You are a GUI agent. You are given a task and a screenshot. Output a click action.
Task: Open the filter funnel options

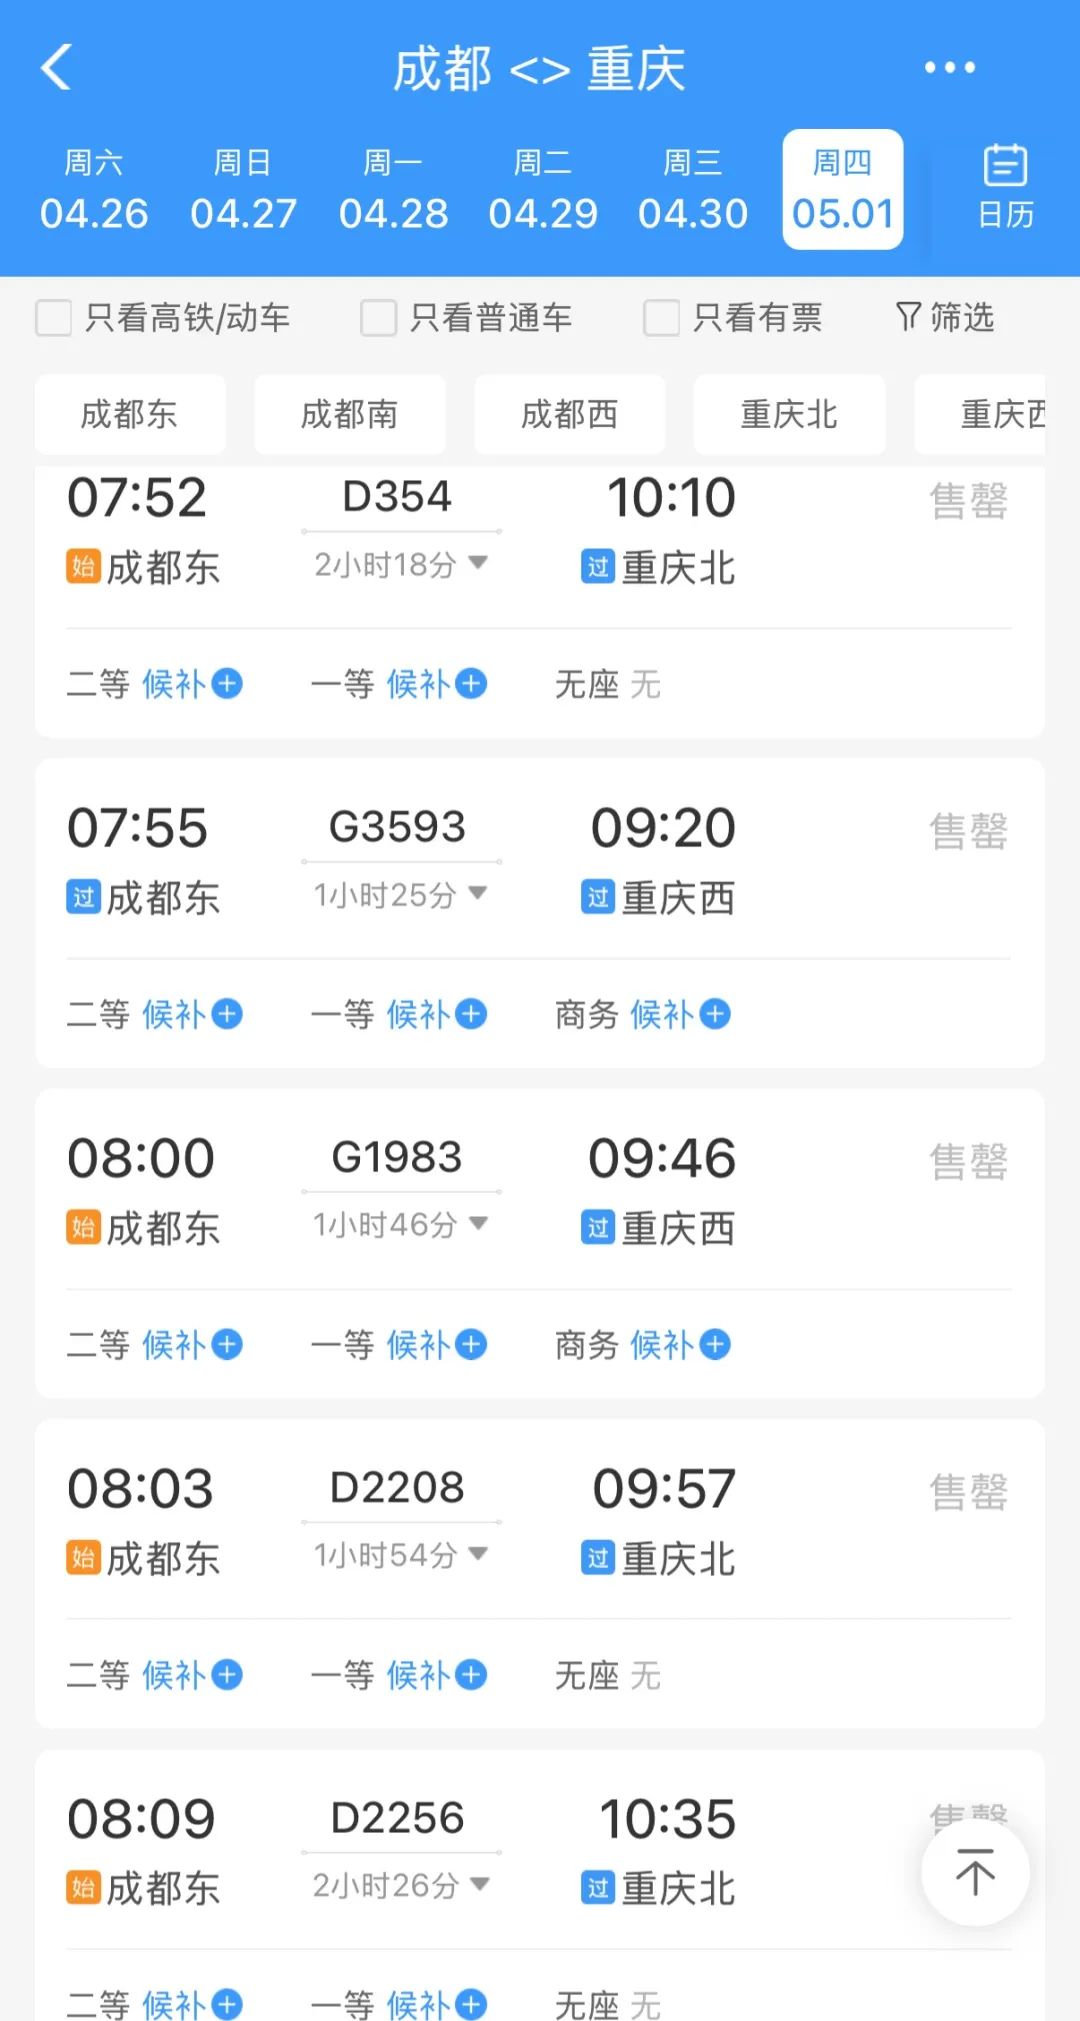tap(944, 318)
